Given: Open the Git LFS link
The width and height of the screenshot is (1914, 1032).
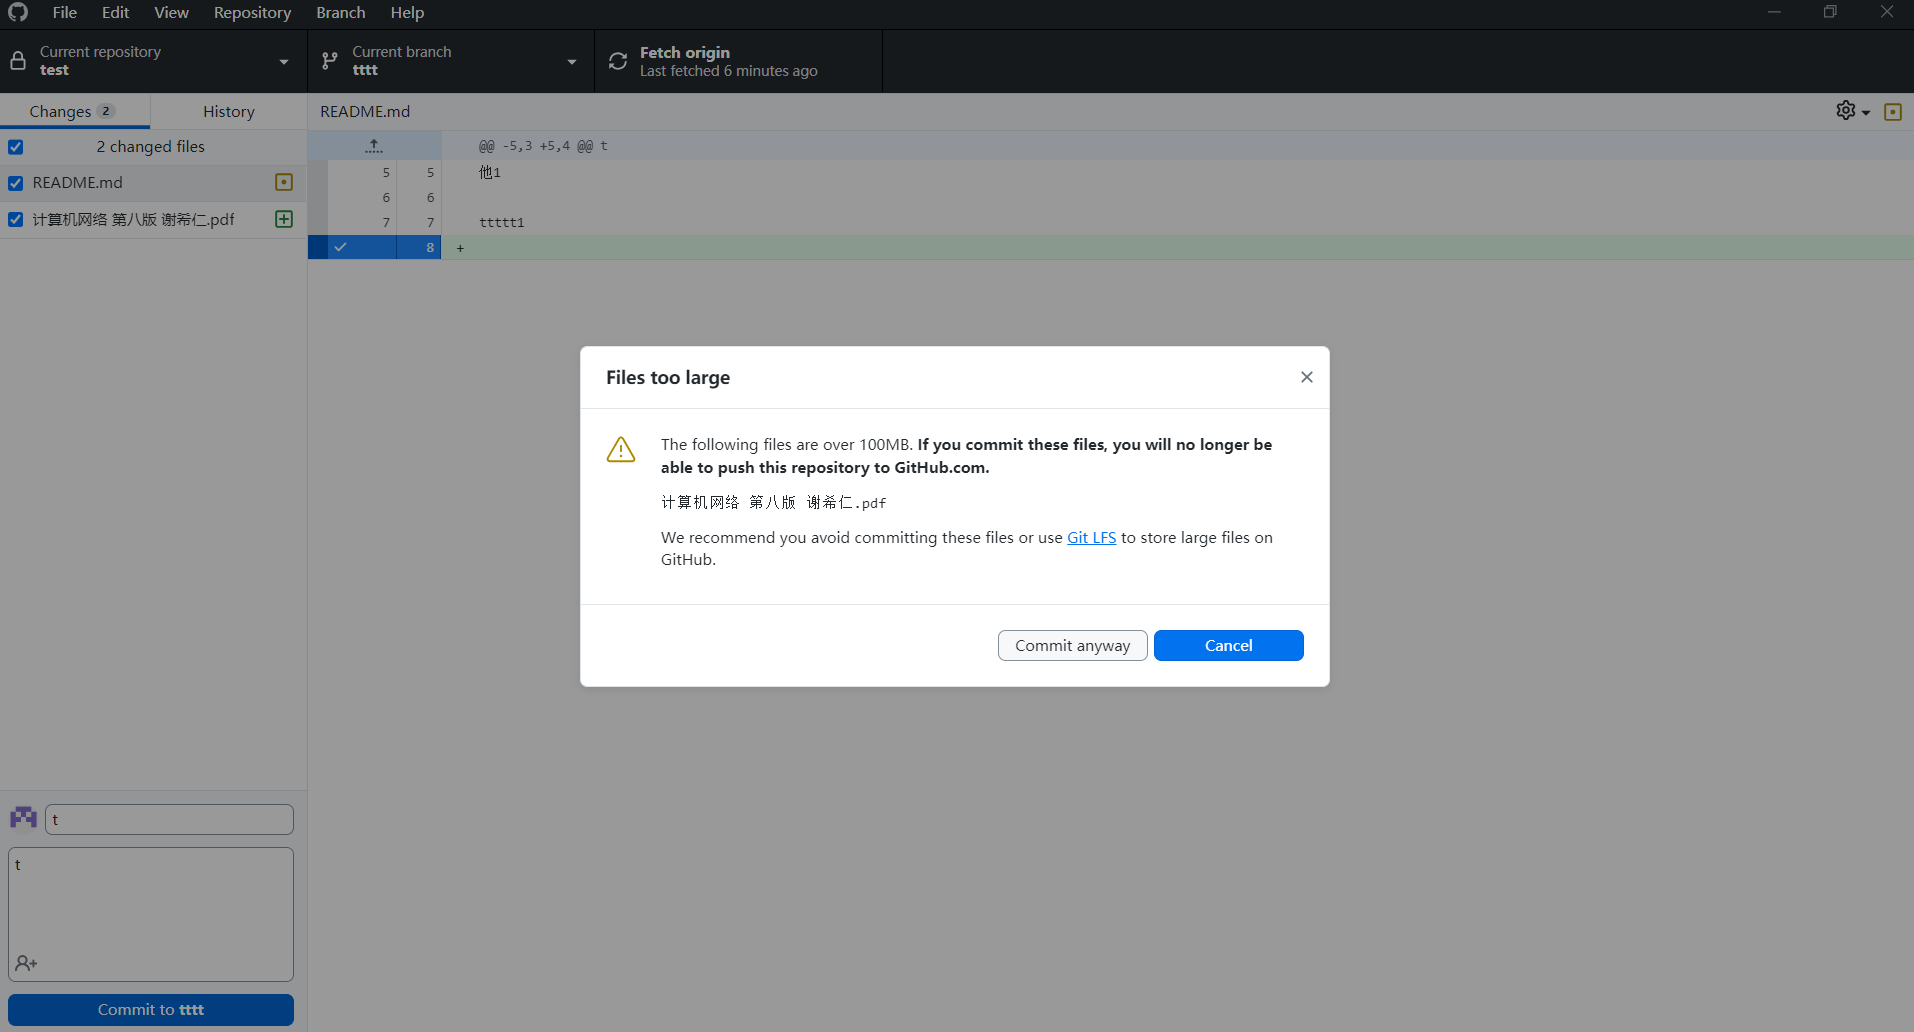Looking at the screenshot, I should [1091, 537].
